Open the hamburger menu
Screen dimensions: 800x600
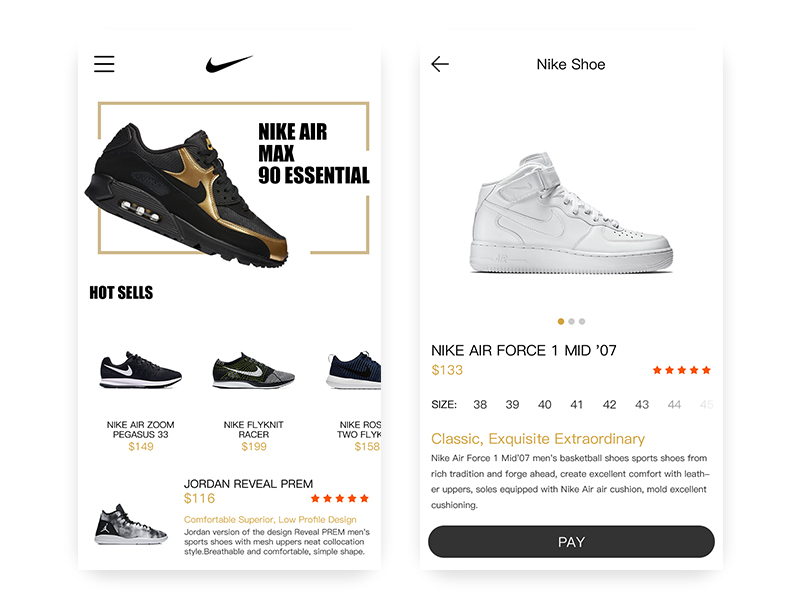click(x=104, y=64)
